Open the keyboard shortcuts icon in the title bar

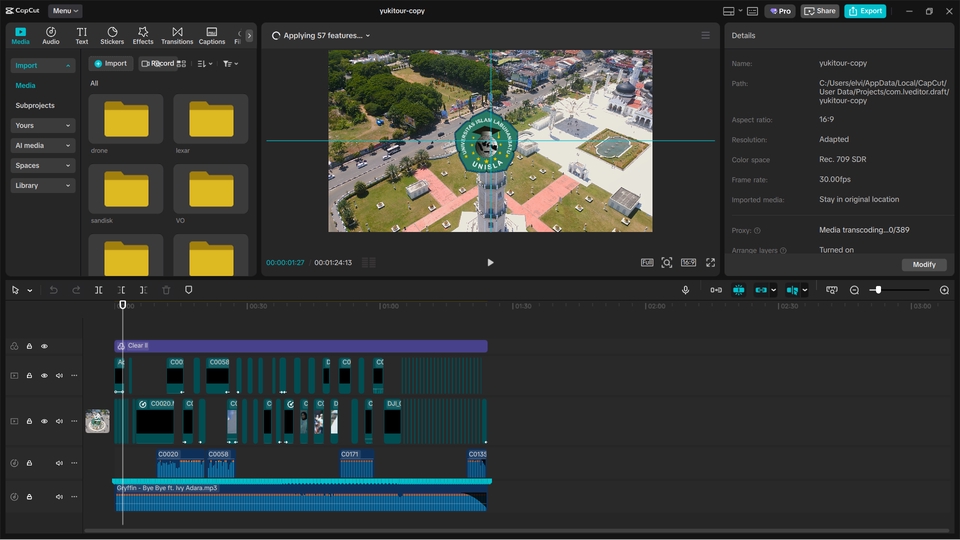pos(752,11)
